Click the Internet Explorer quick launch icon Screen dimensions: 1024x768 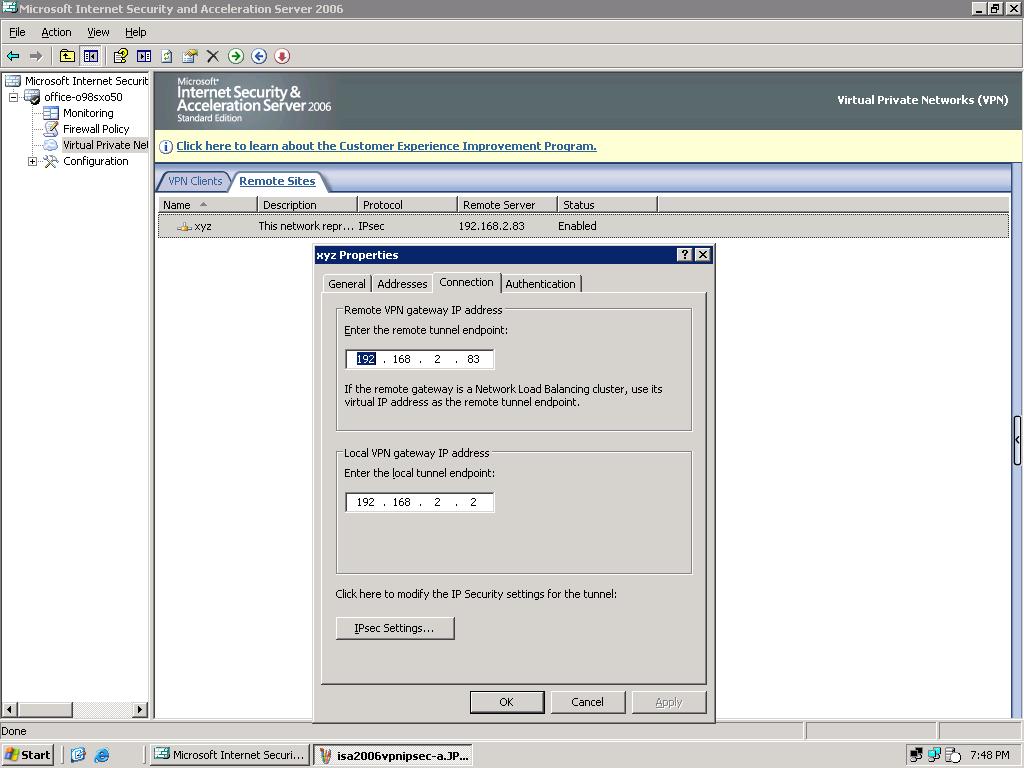(102, 755)
